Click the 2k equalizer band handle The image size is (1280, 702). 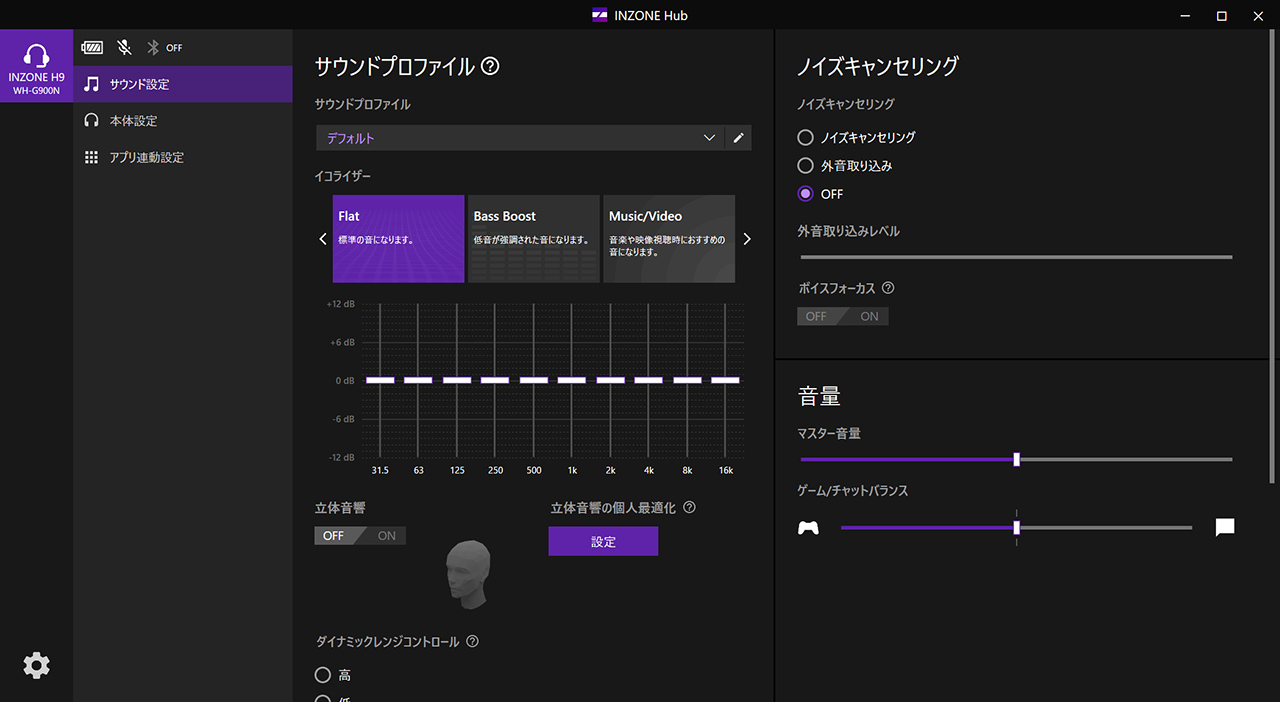tap(611, 380)
